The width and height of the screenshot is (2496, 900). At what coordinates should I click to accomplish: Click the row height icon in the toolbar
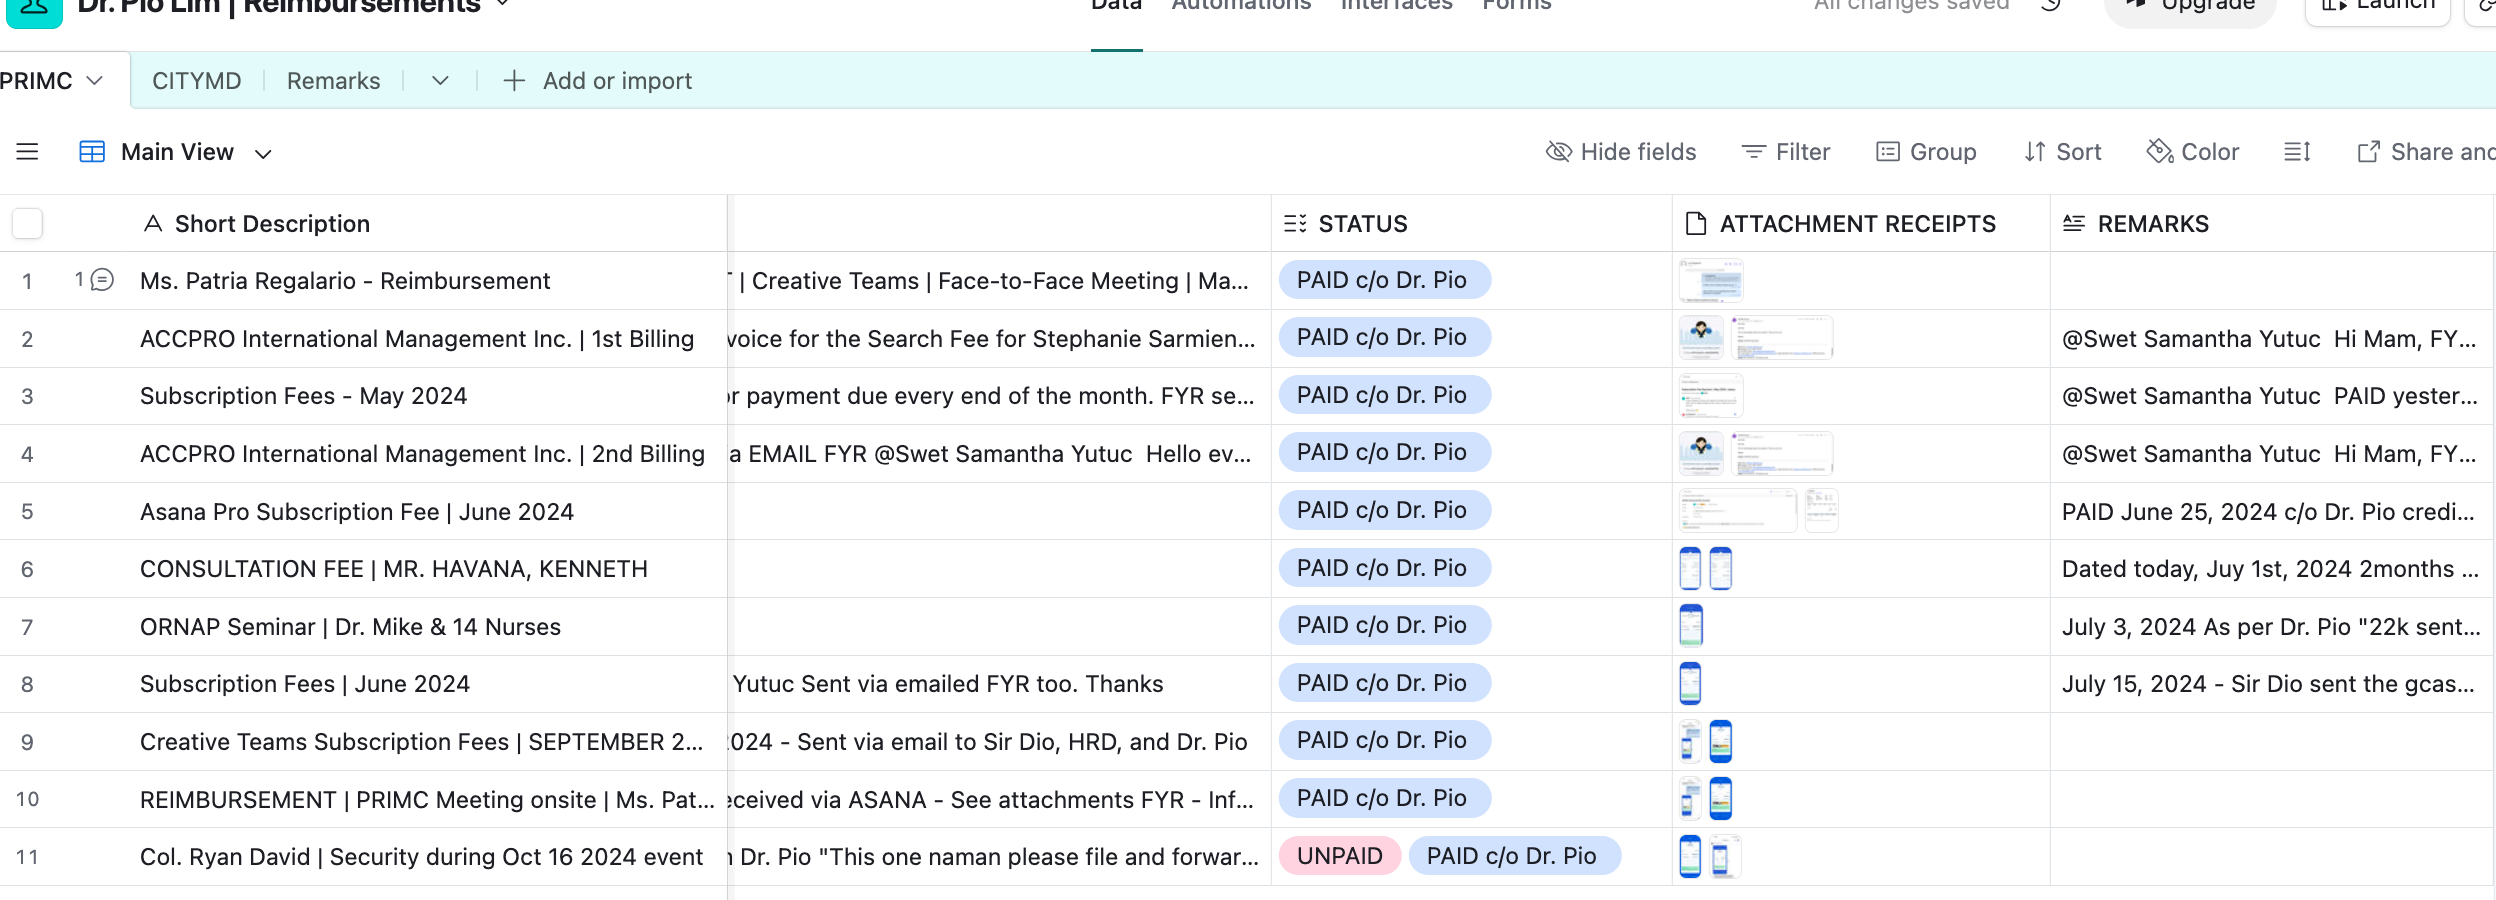(x=2297, y=152)
